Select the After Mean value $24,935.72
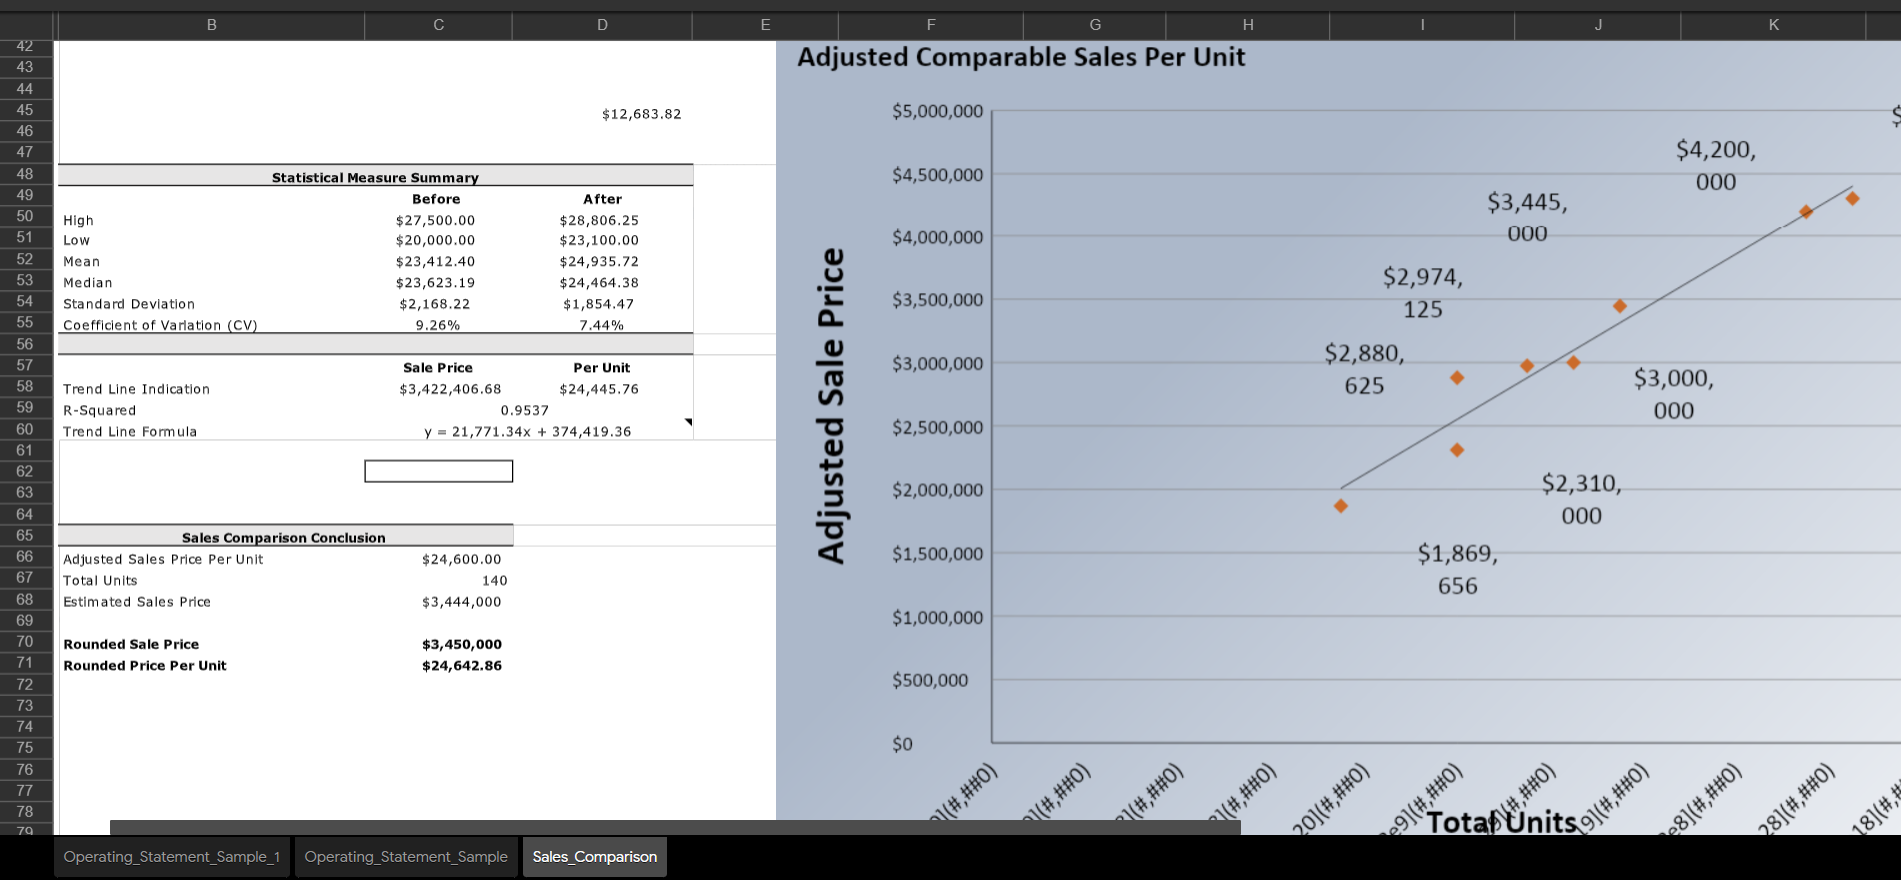This screenshot has width=1901, height=880. (599, 262)
